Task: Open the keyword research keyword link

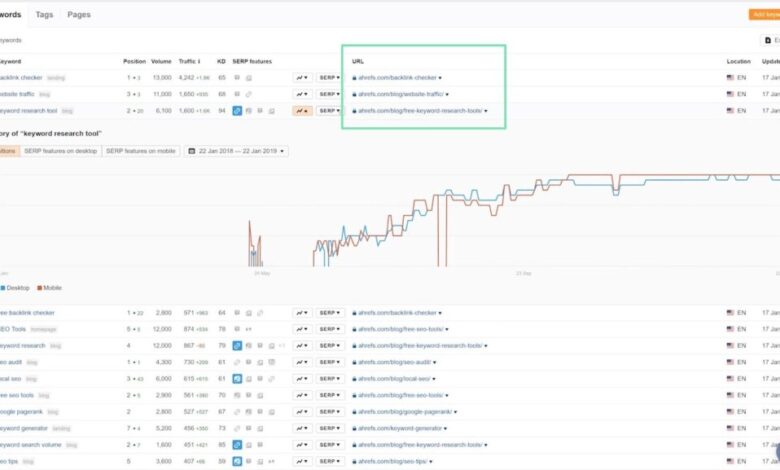Action: (x=22, y=346)
